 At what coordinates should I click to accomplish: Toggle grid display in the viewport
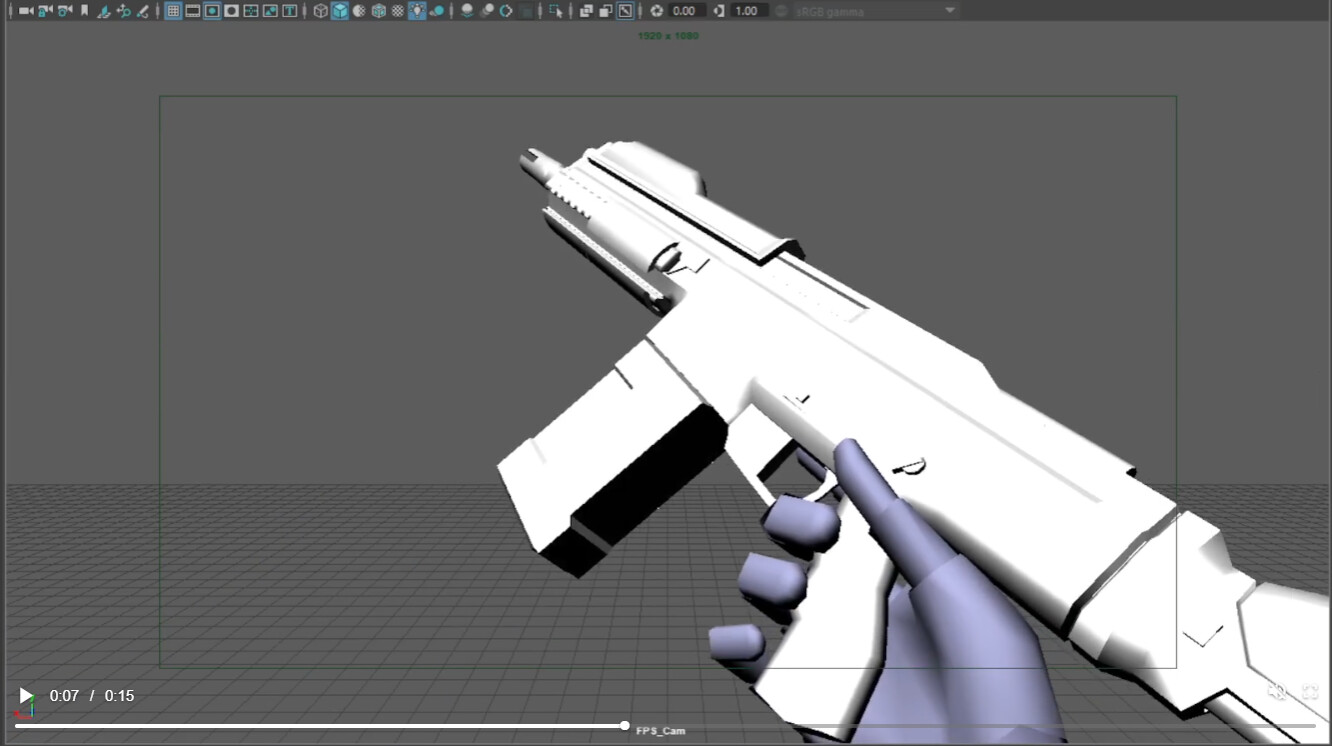174,10
